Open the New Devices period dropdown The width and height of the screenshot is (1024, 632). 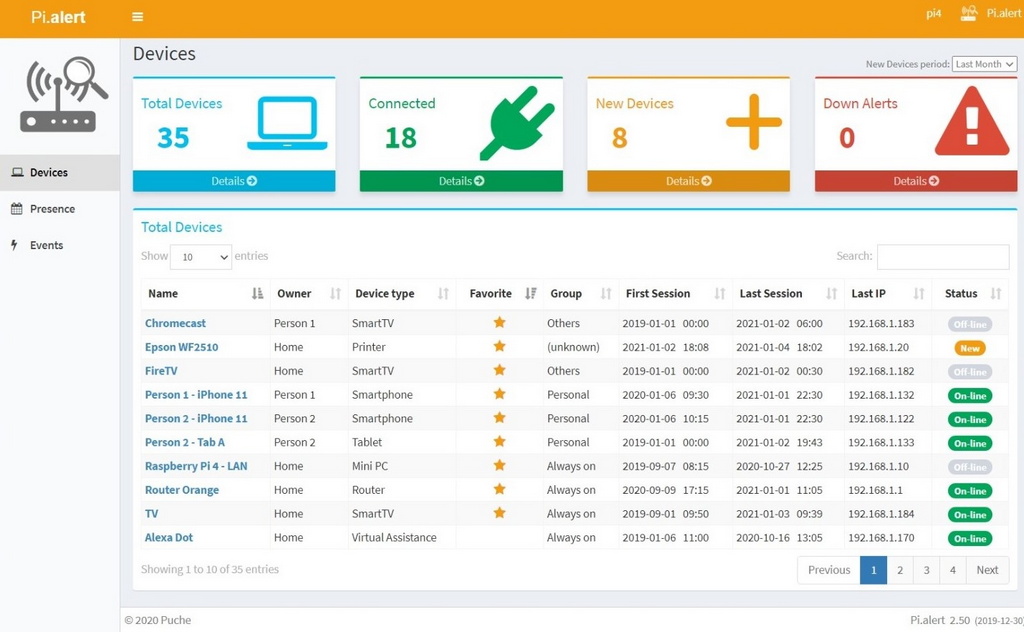coord(983,64)
